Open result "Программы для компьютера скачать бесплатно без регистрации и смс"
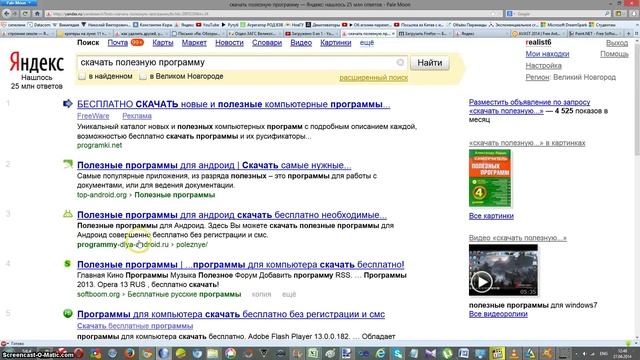640x360 pixels. 231,314
